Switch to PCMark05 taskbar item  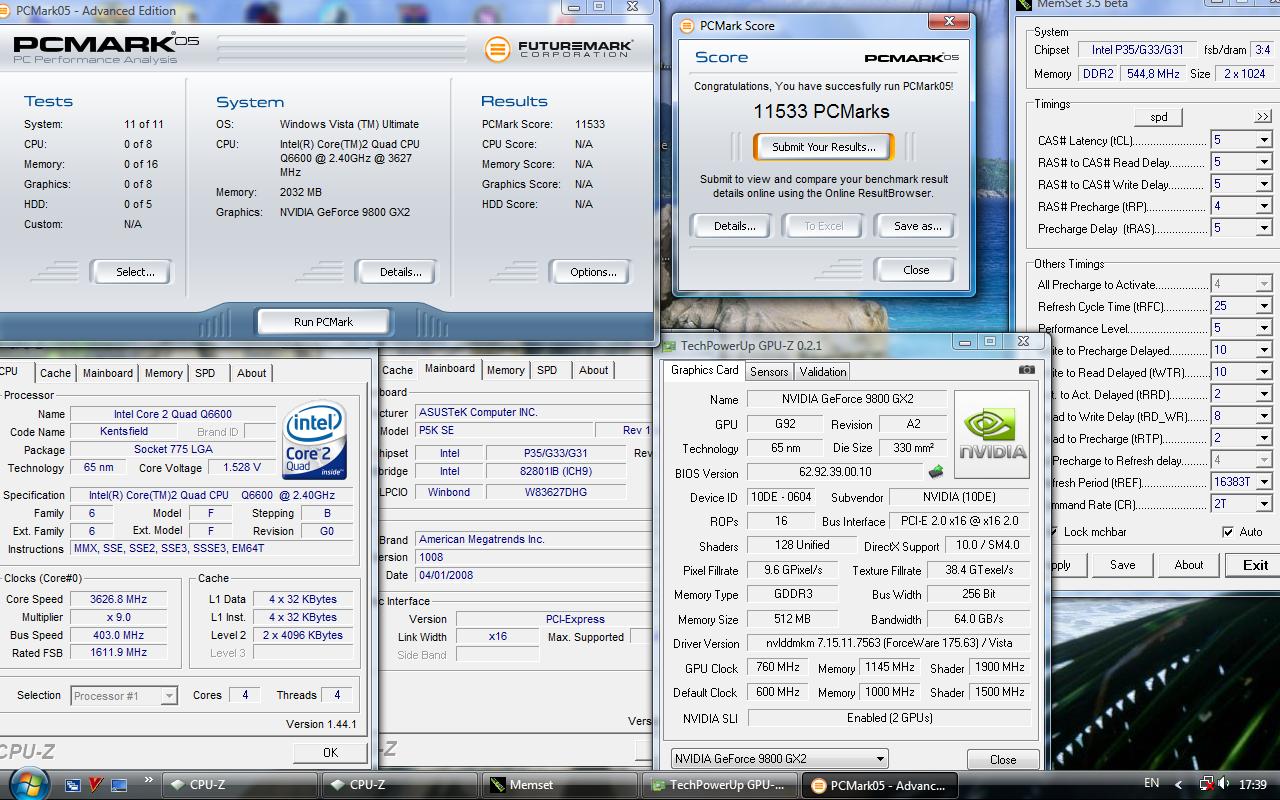[880, 785]
